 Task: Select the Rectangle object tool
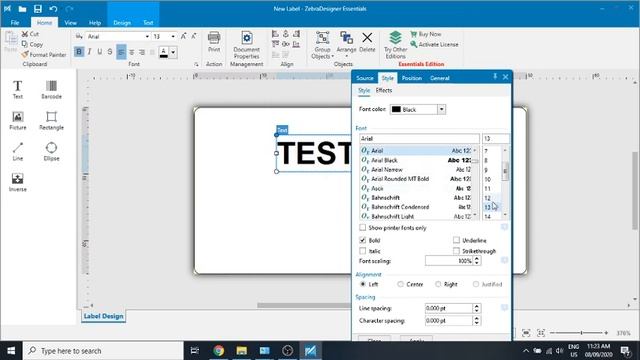click(51, 120)
